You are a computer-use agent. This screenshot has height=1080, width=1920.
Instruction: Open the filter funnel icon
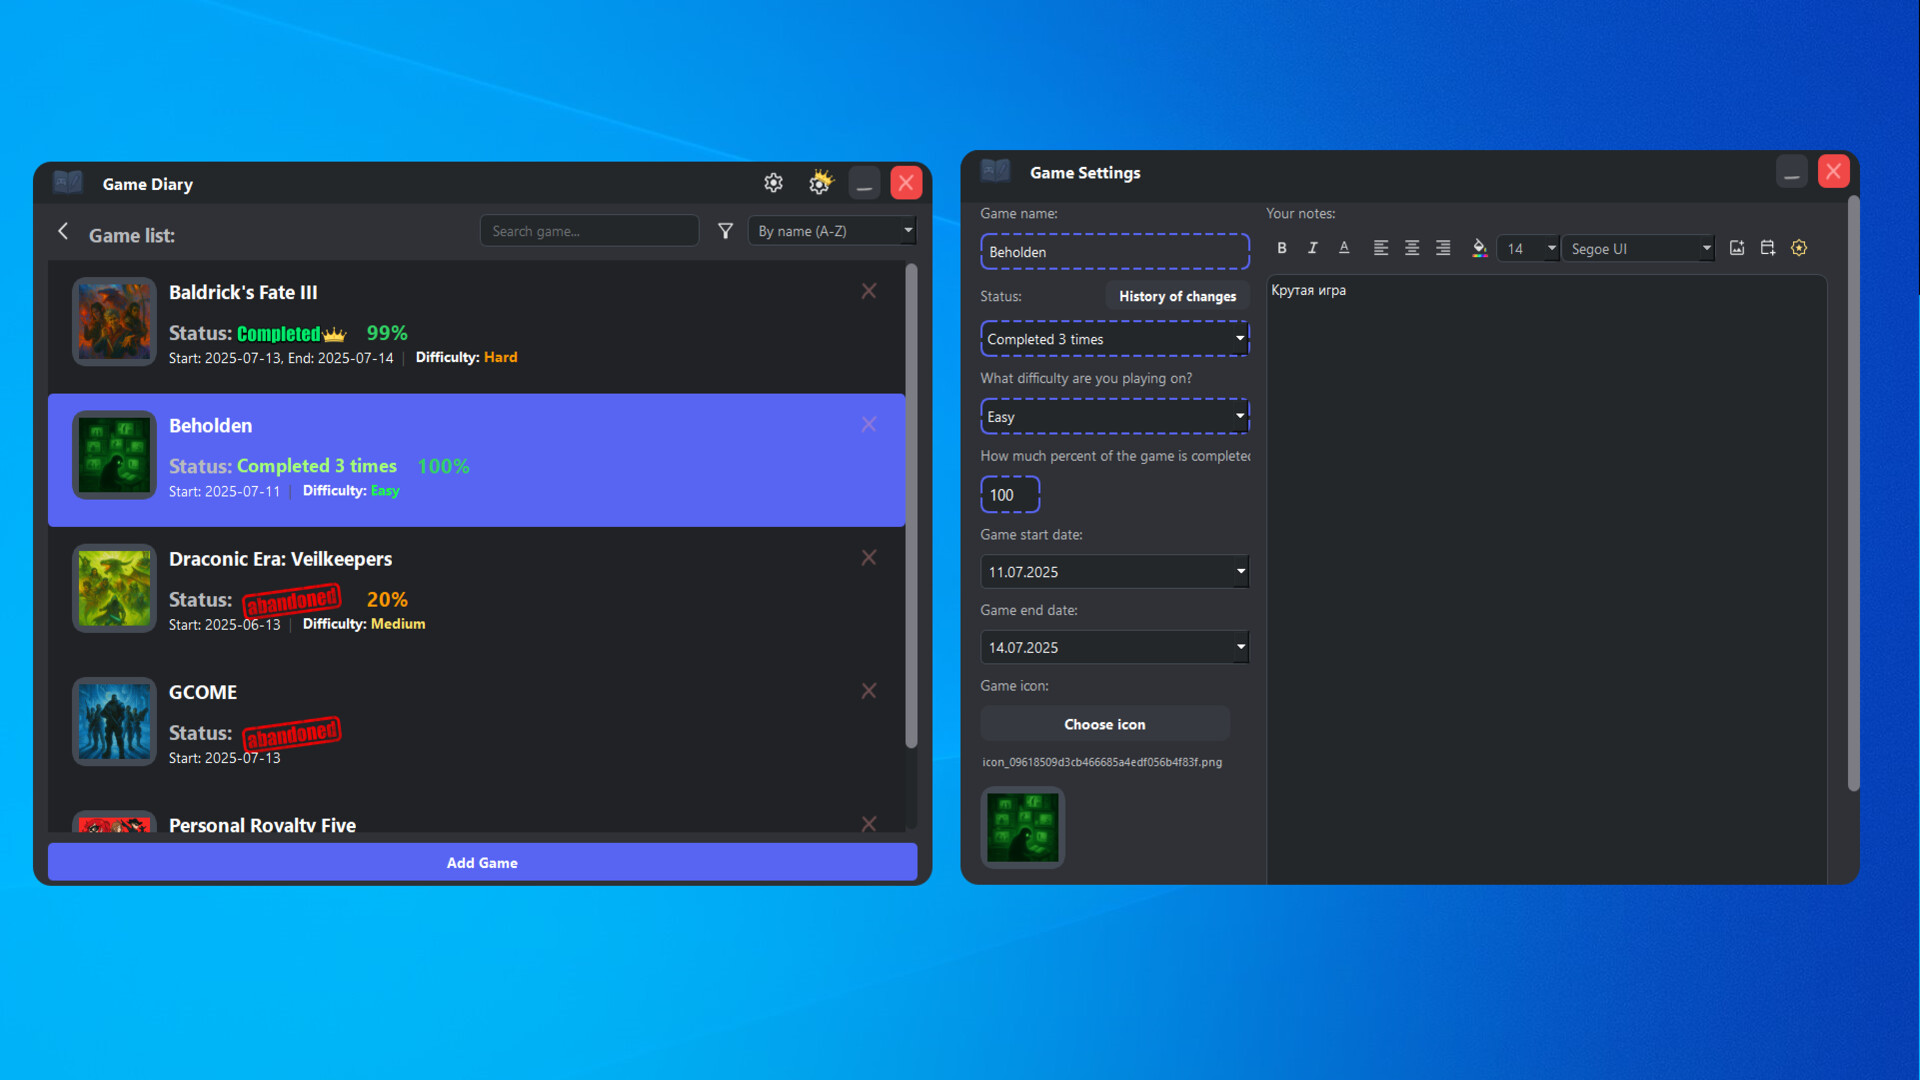[x=725, y=230]
